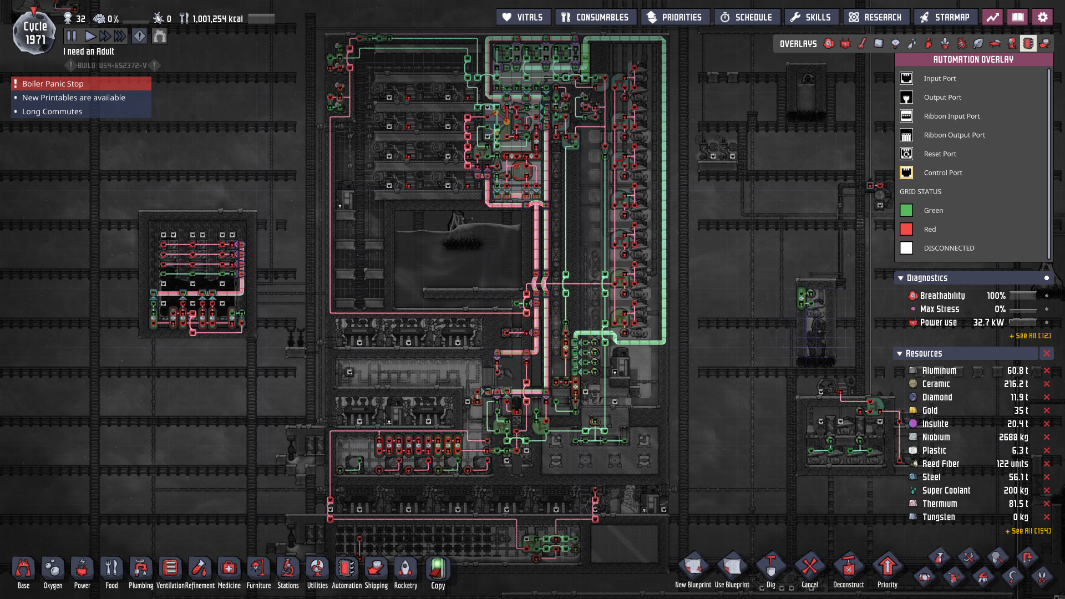
Task: Toggle the Oxygen overlay
Action: point(829,43)
